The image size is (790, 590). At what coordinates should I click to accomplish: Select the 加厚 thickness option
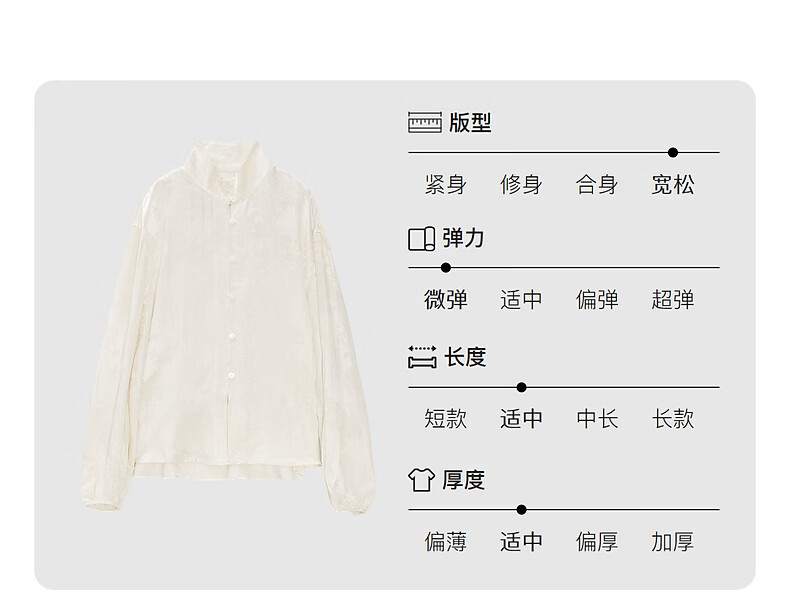[673, 542]
